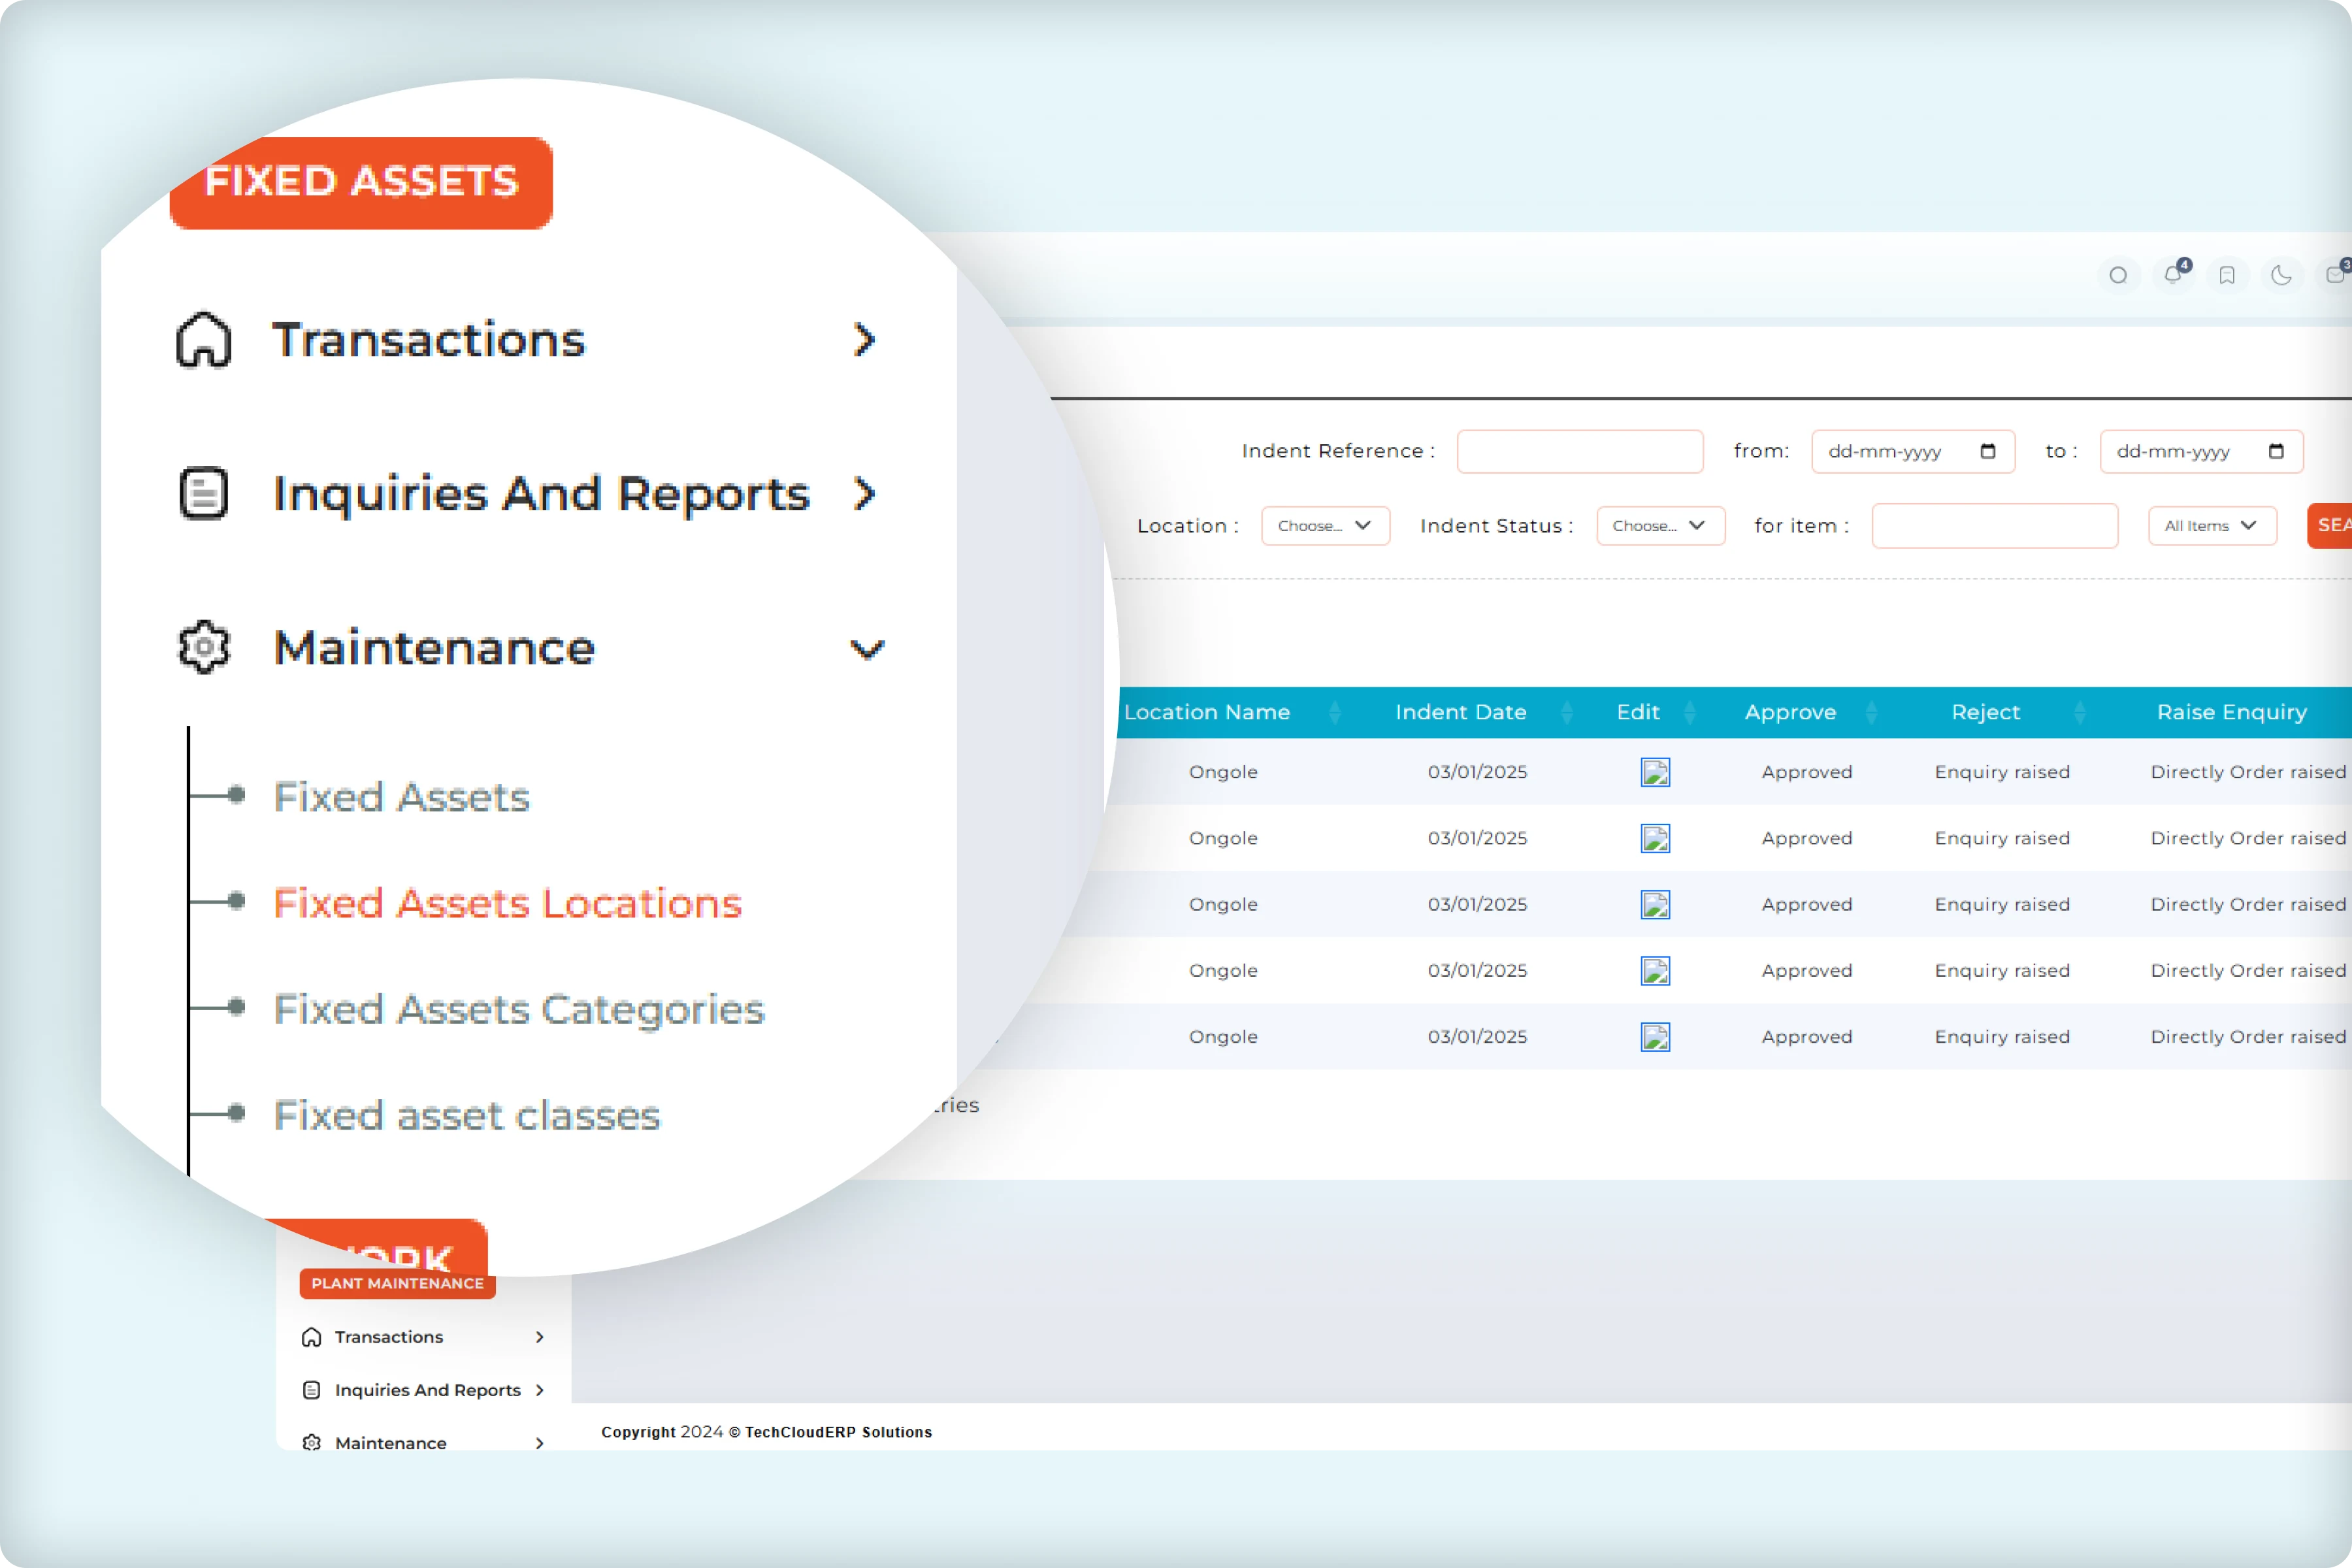Select the Transactions home icon in the magnified menu
This screenshot has width=2352, height=1568.
click(204, 340)
